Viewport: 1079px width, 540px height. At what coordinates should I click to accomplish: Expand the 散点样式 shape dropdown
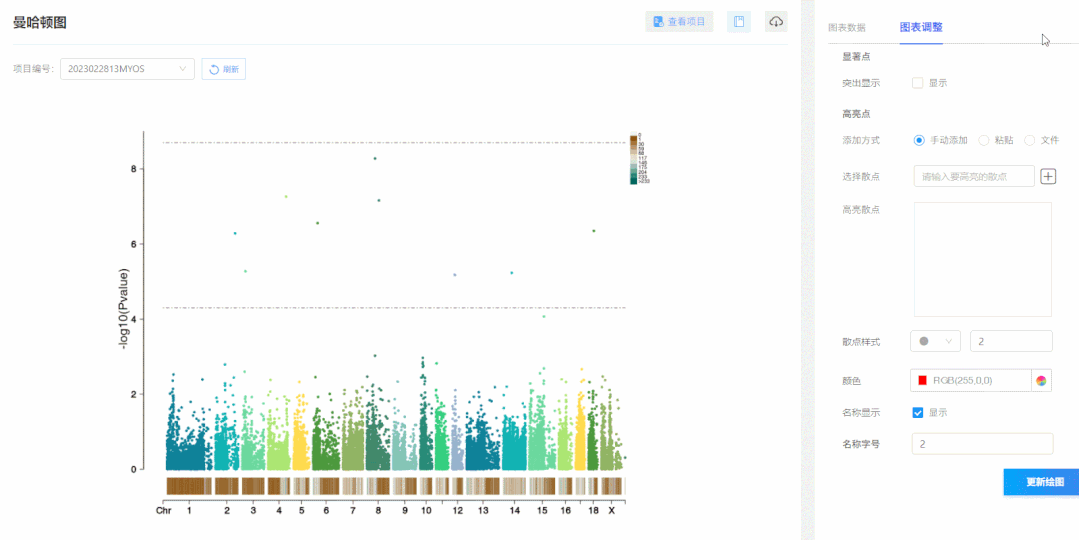(935, 341)
